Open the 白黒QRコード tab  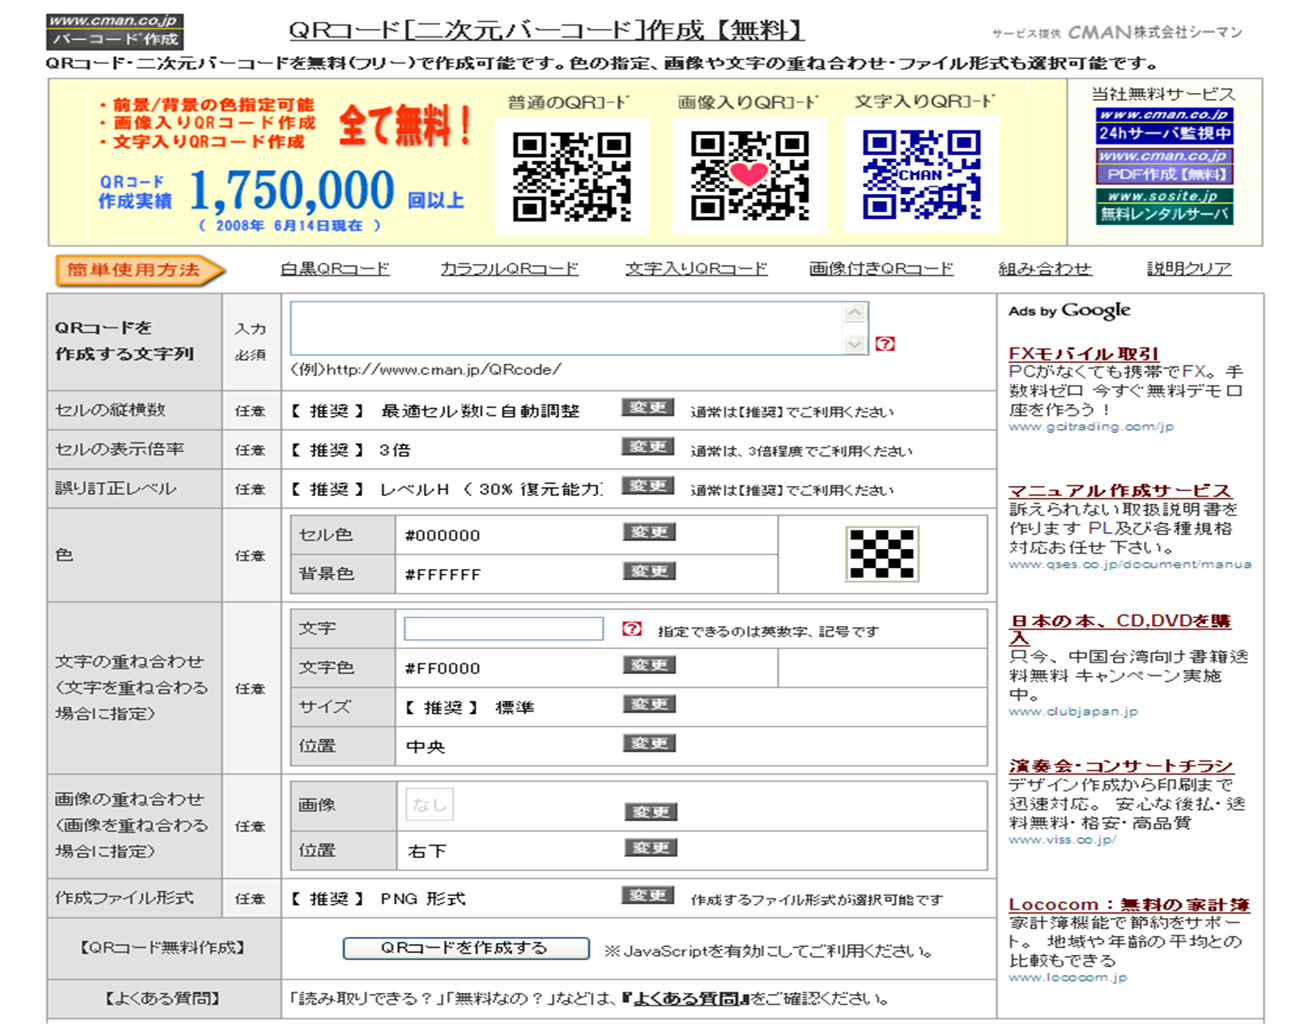coord(335,269)
